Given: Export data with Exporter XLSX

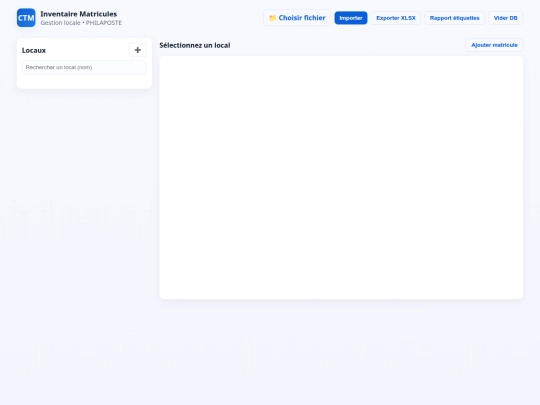Looking at the screenshot, I should pos(396,18).
